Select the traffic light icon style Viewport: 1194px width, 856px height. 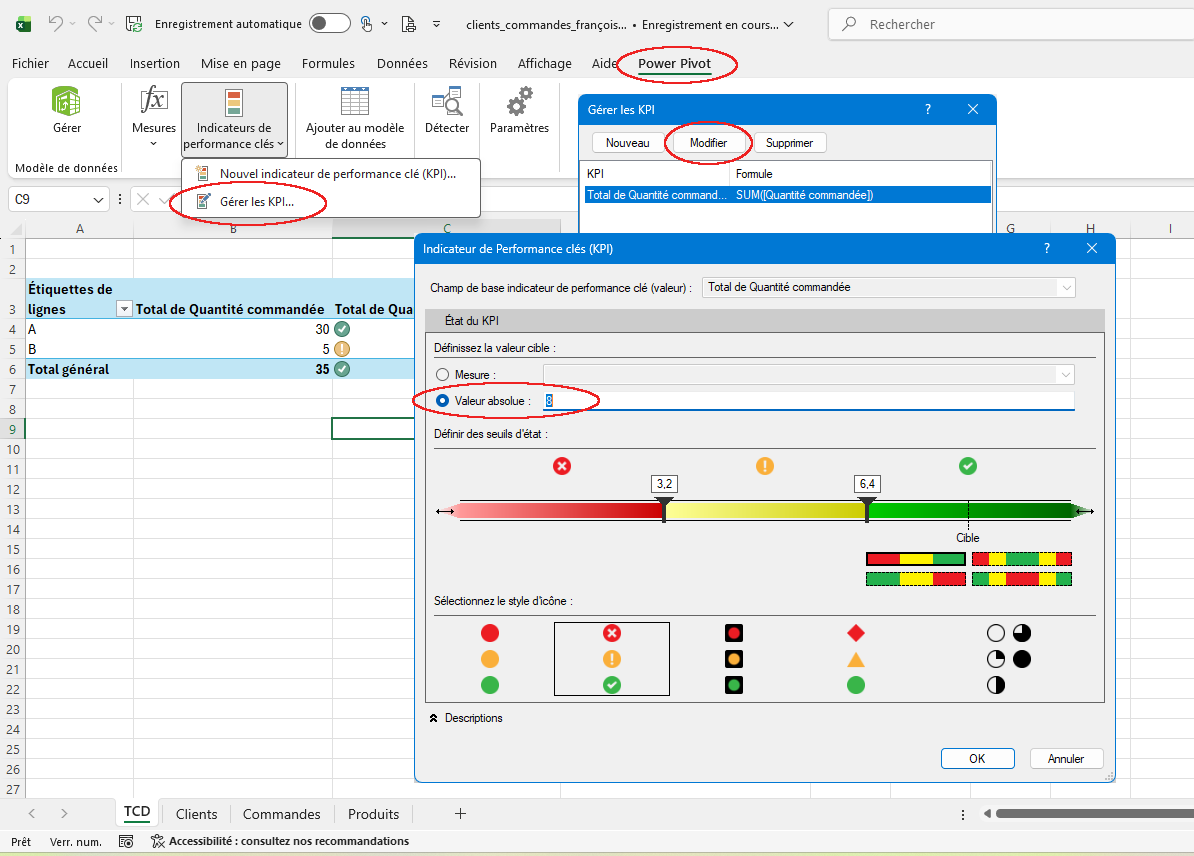734,659
